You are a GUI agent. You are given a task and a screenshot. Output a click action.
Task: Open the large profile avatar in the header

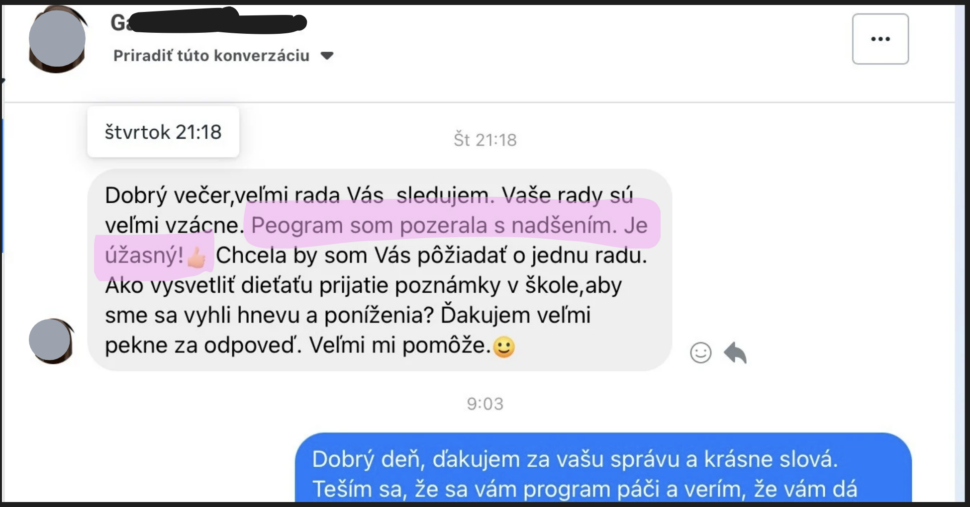(x=58, y=40)
